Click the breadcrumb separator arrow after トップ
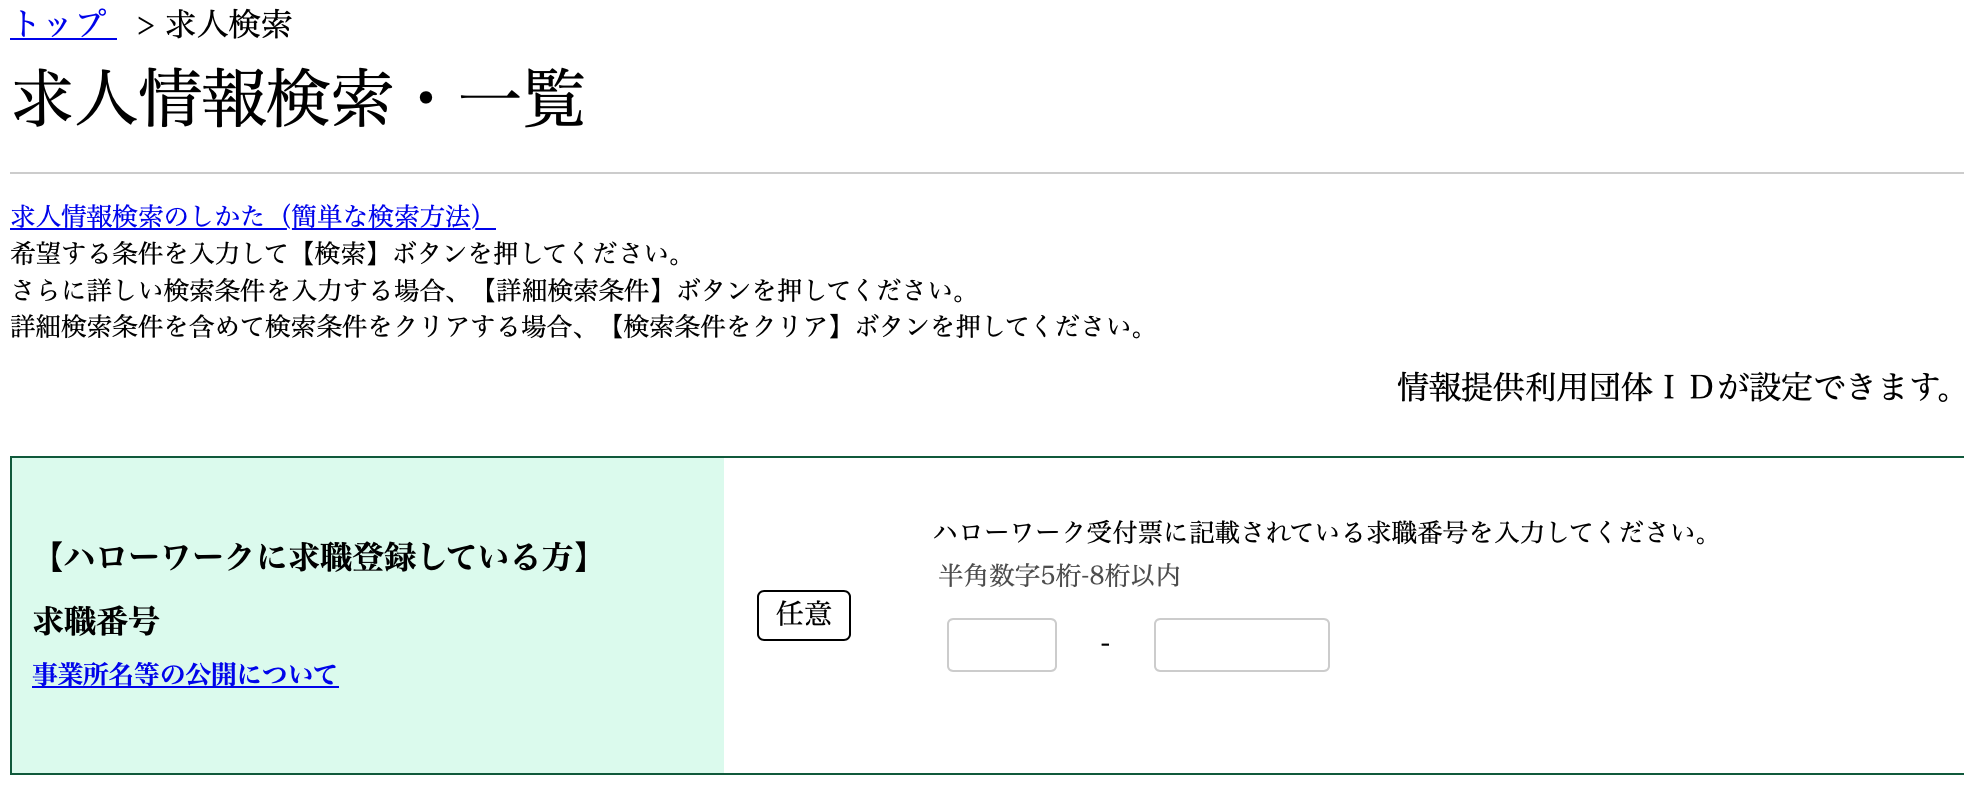 (x=145, y=26)
